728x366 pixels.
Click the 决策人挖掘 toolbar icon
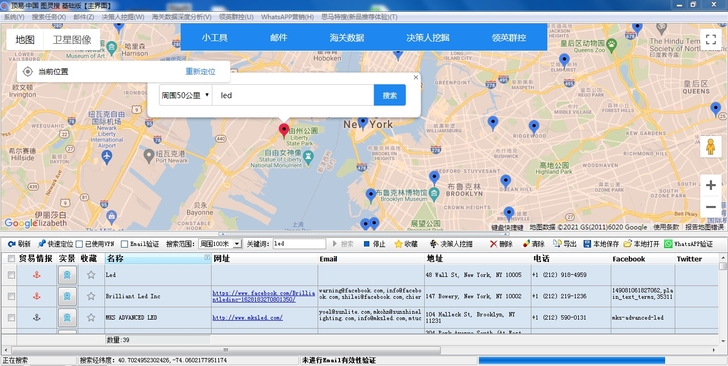(x=434, y=244)
